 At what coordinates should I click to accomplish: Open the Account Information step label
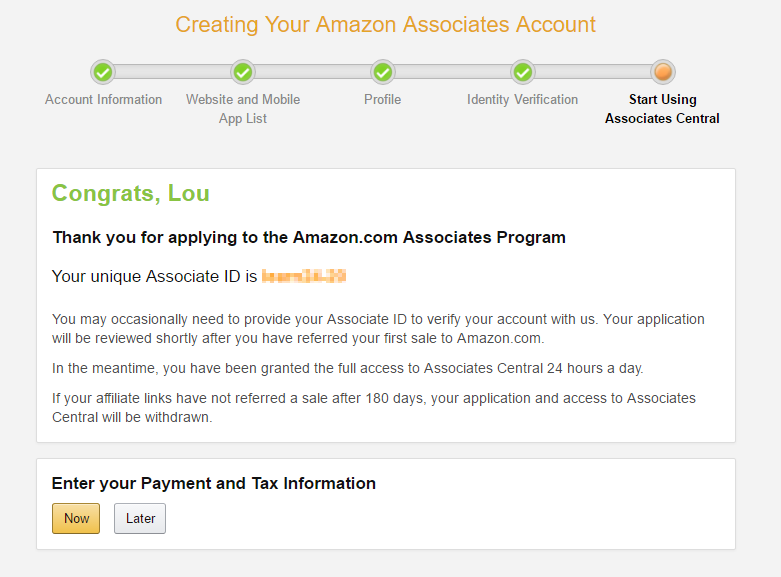[x=103, y=100]
